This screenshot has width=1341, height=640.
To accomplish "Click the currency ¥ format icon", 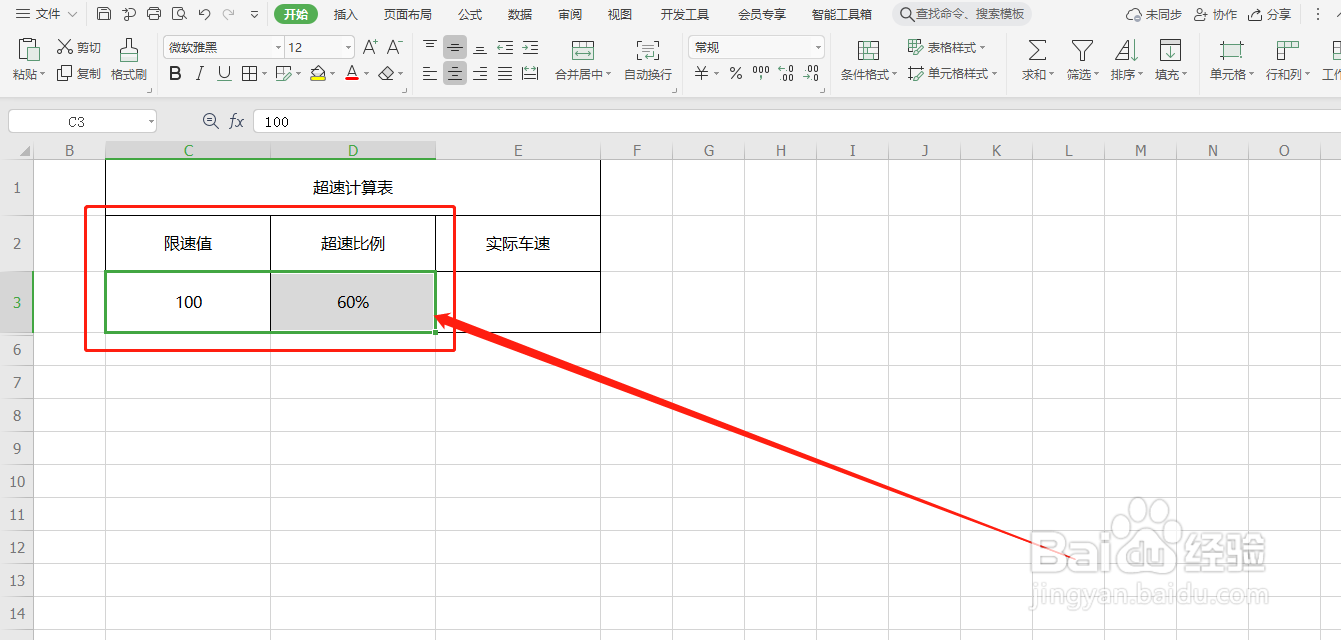I will pyautogui.click(x=702, y=73).
